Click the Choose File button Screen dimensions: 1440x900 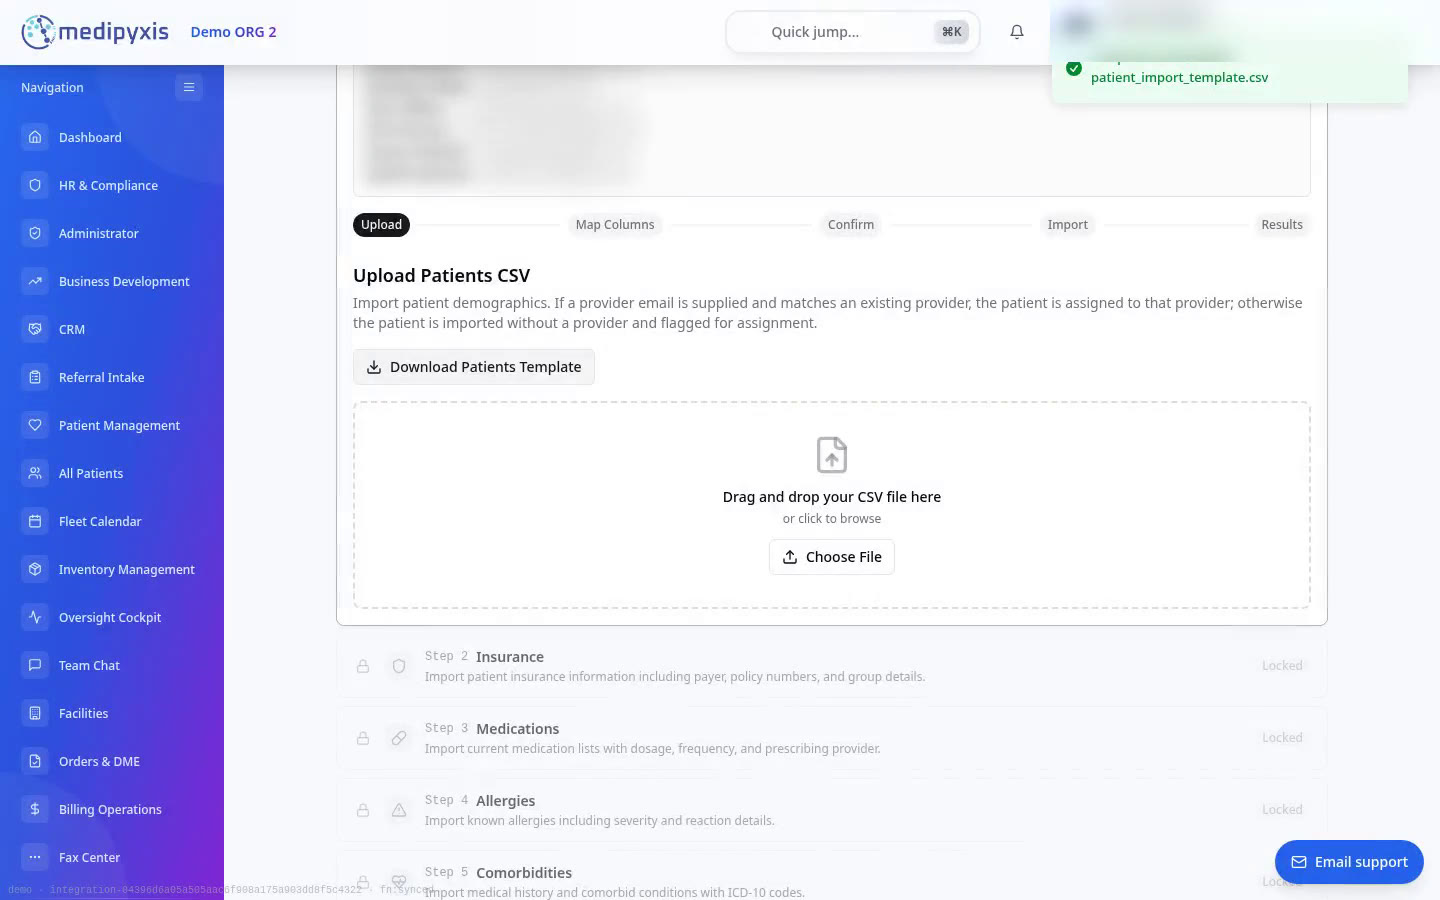click(832, 557)
